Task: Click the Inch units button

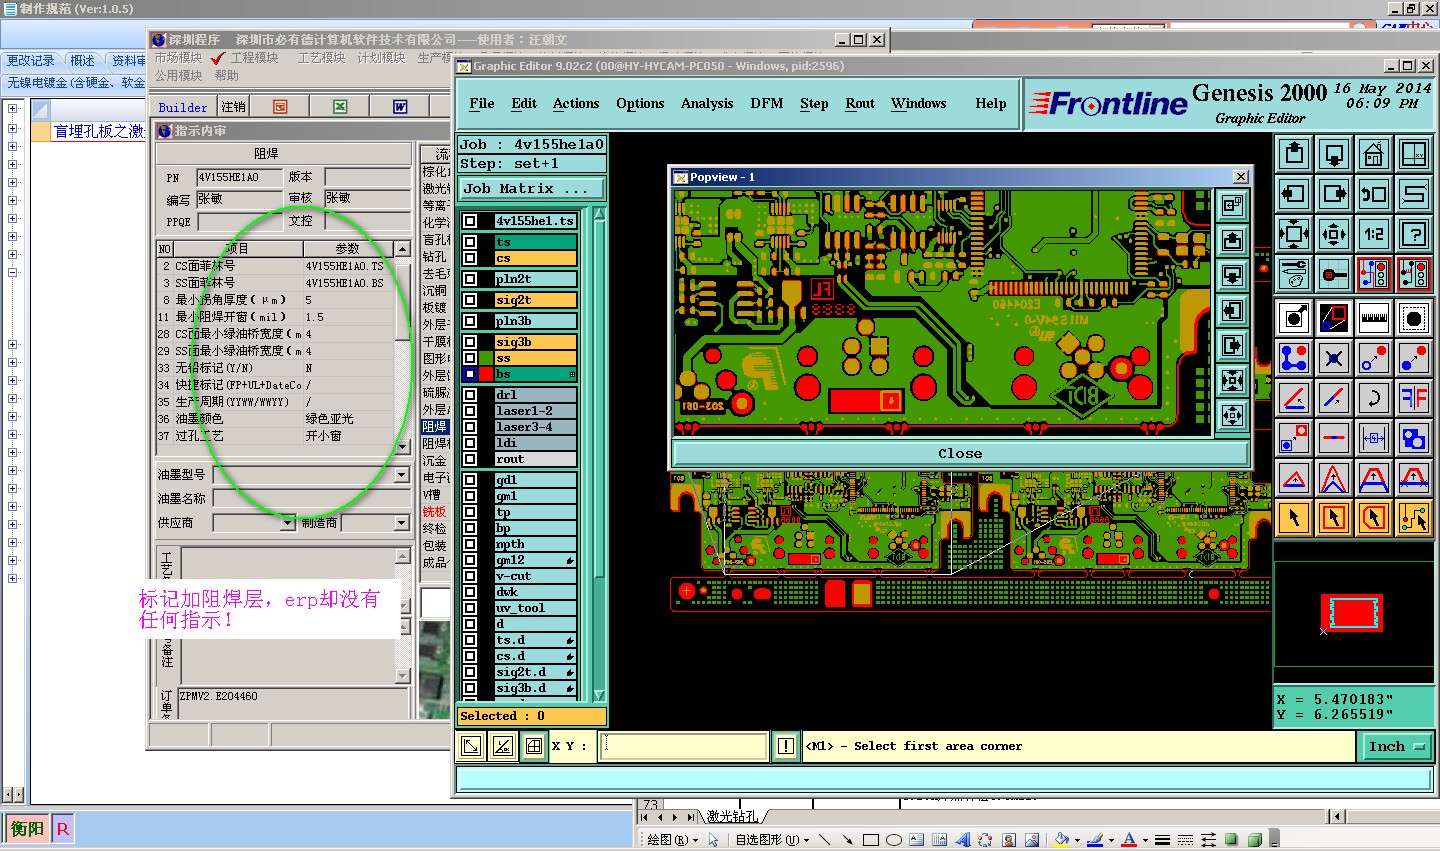Action: 1395,746
